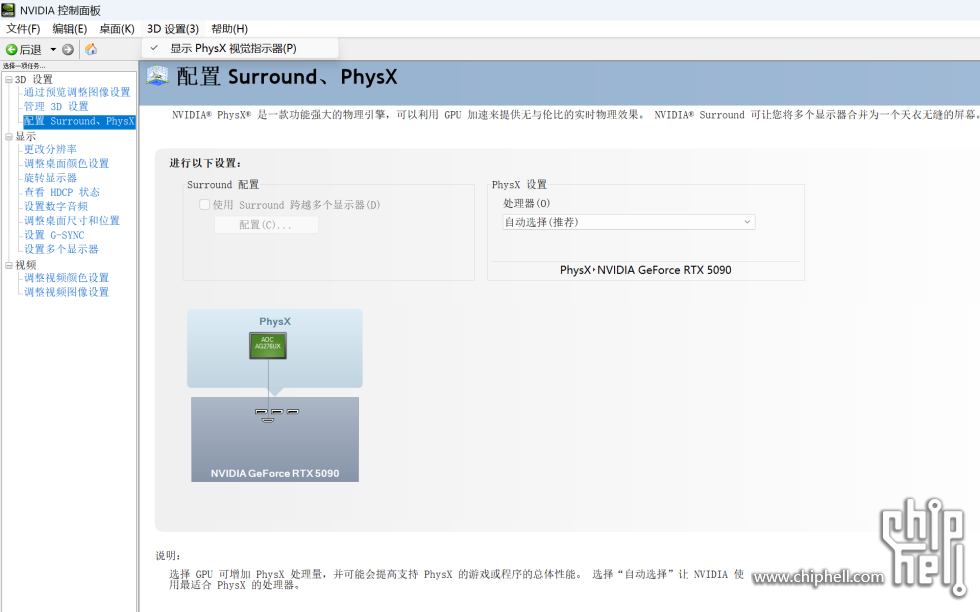This screenshot has height=612, width=980.
Task: Click the AOC AG276UX monitor icon
Action: pos(268,346)
